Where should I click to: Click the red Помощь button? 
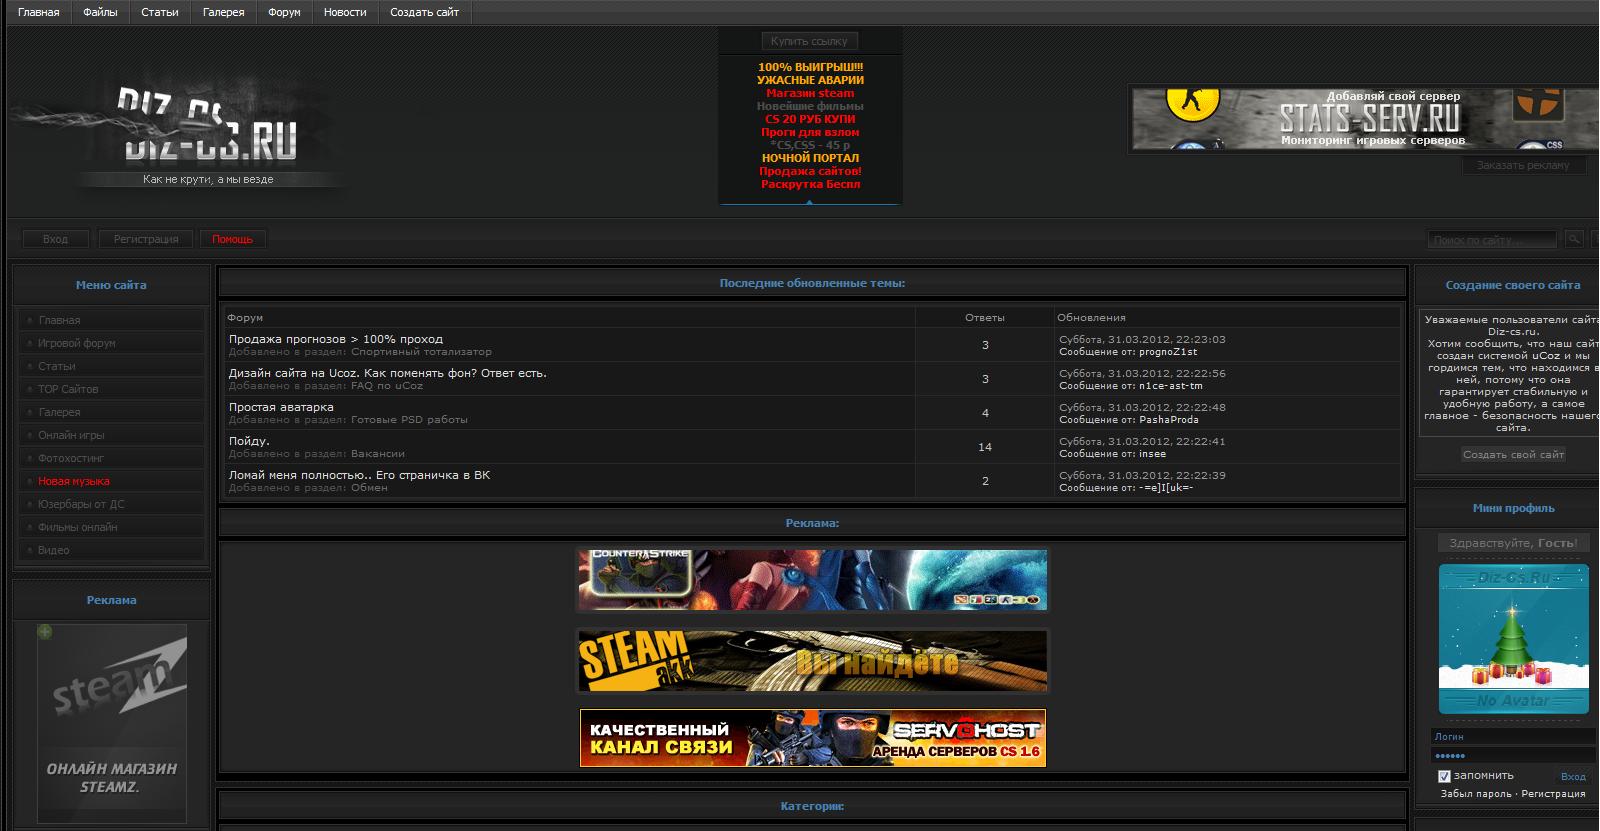pyautogui.click(x=232, y=239)
